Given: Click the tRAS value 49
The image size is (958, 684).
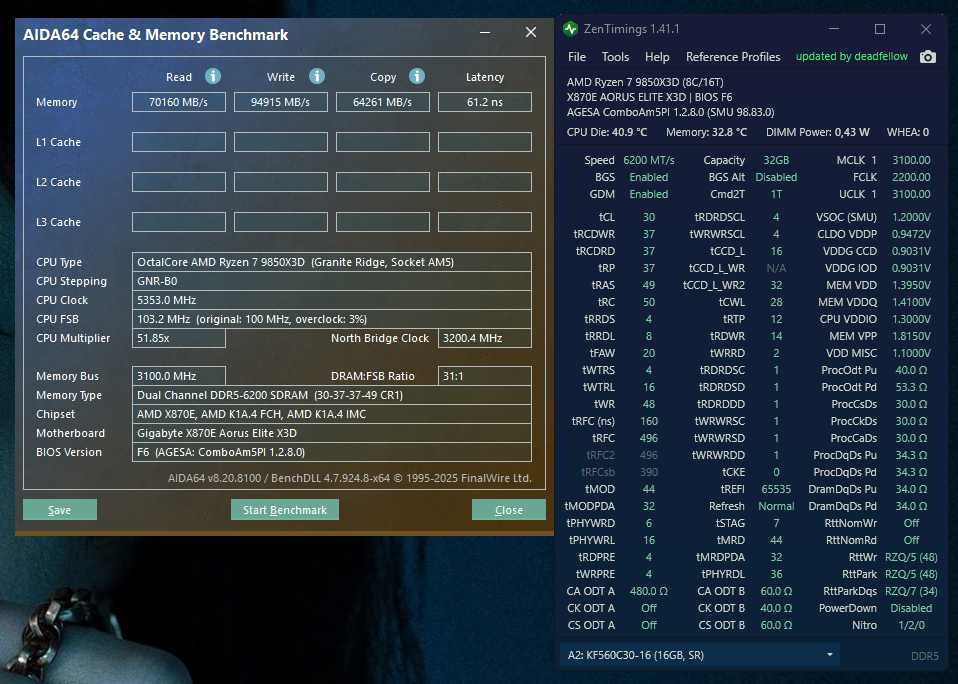Looking at the screenshot, I should point(649,285).
